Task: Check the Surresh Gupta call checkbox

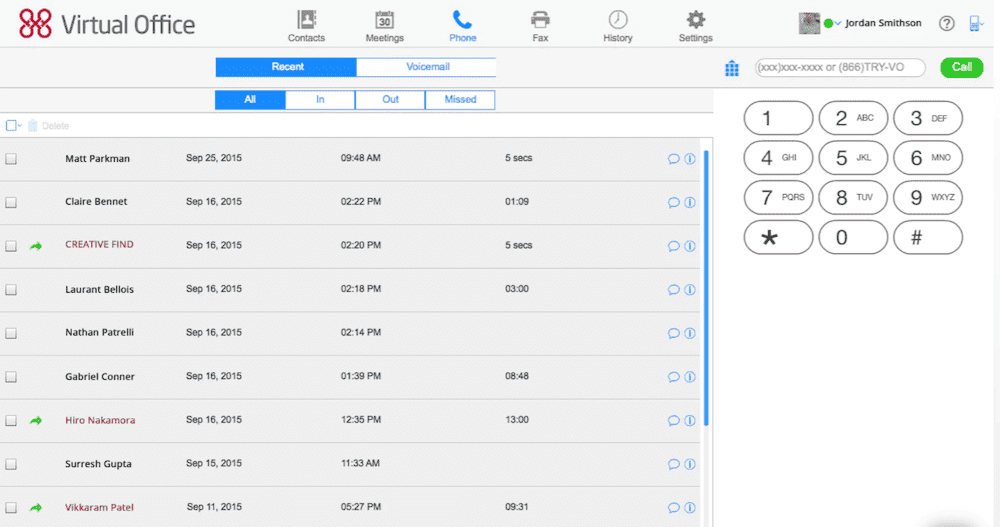Action: 11,464
